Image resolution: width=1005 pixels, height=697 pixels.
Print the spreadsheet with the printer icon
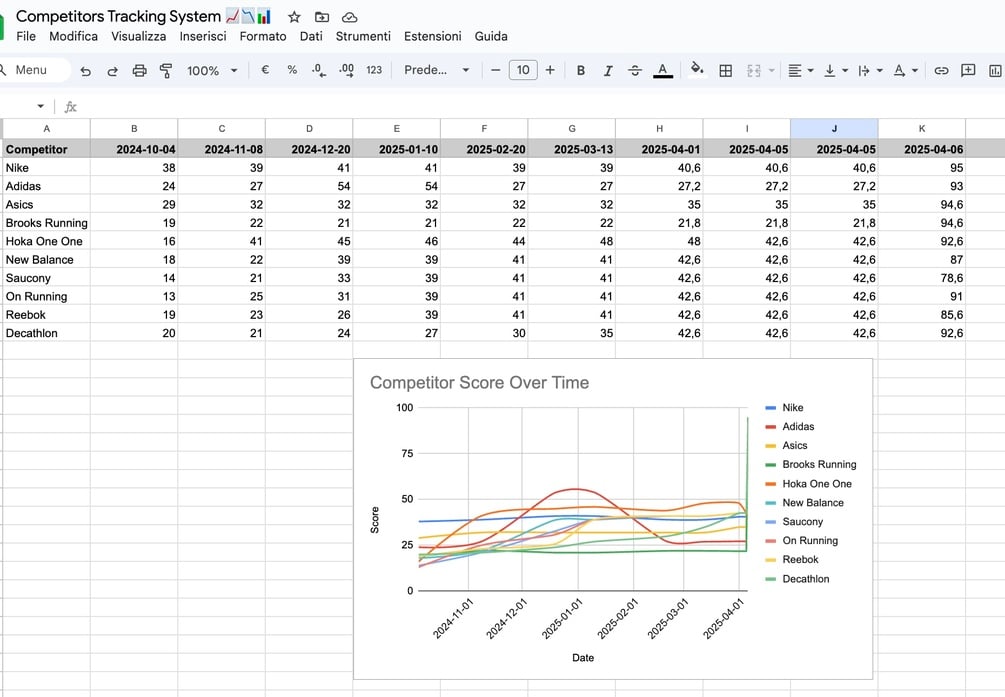click(x=139, y=71)
